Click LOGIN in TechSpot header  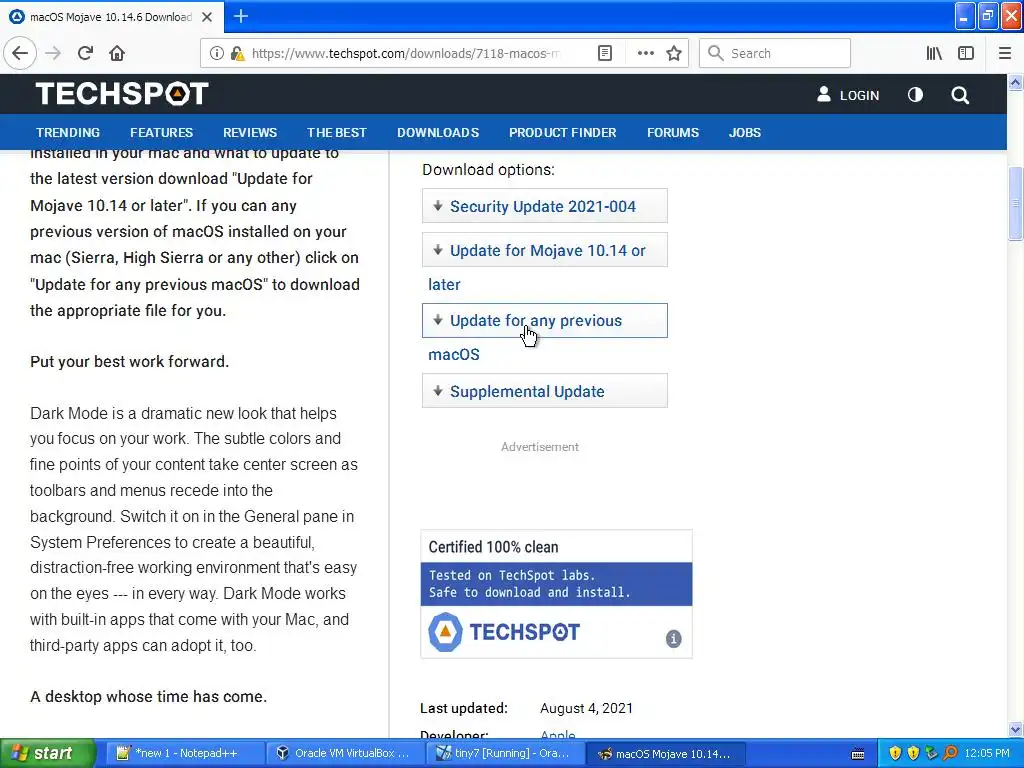tap(848, 95)
